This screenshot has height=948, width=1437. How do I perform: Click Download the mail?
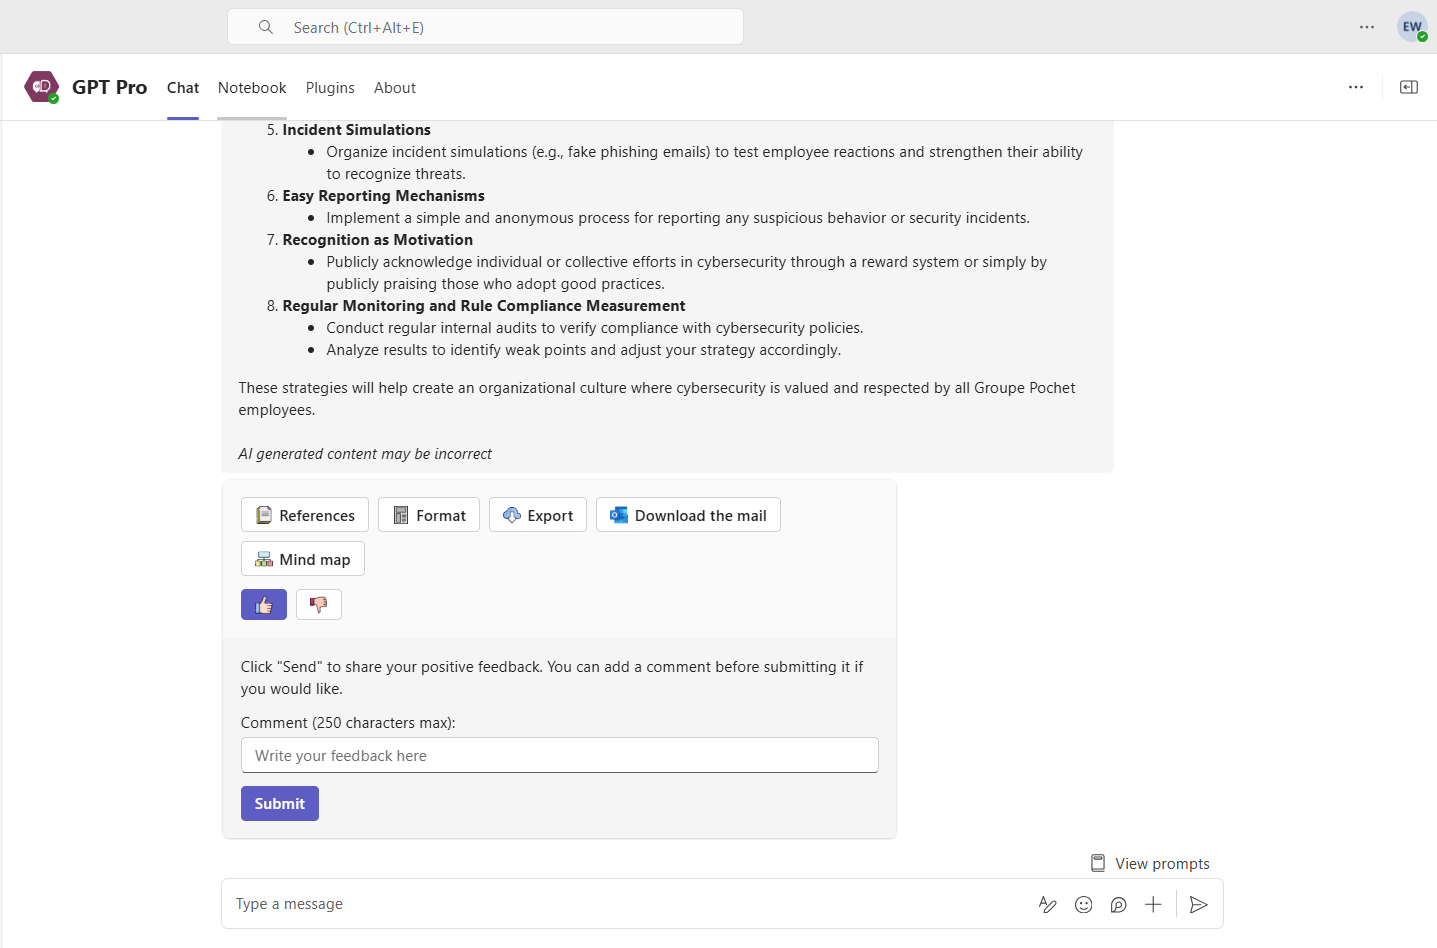point(688,514)
